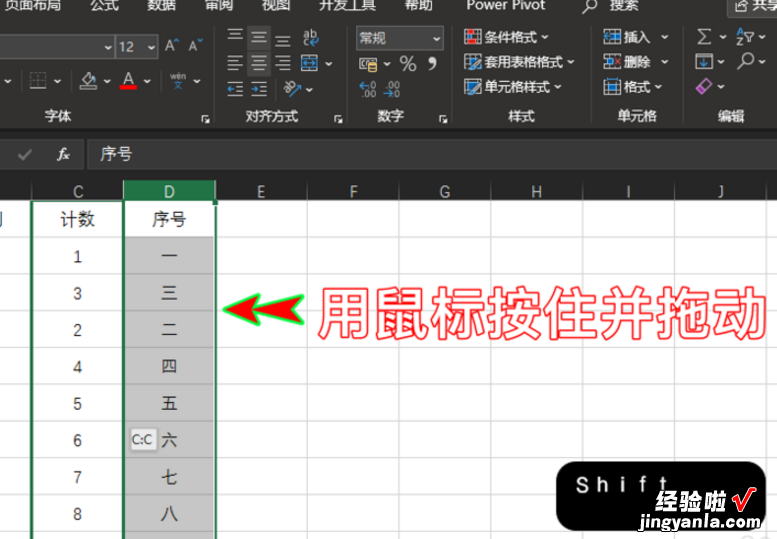777x539 pixels.
Task: Click the Increase Font Size icon
Action: click(171, 46)
